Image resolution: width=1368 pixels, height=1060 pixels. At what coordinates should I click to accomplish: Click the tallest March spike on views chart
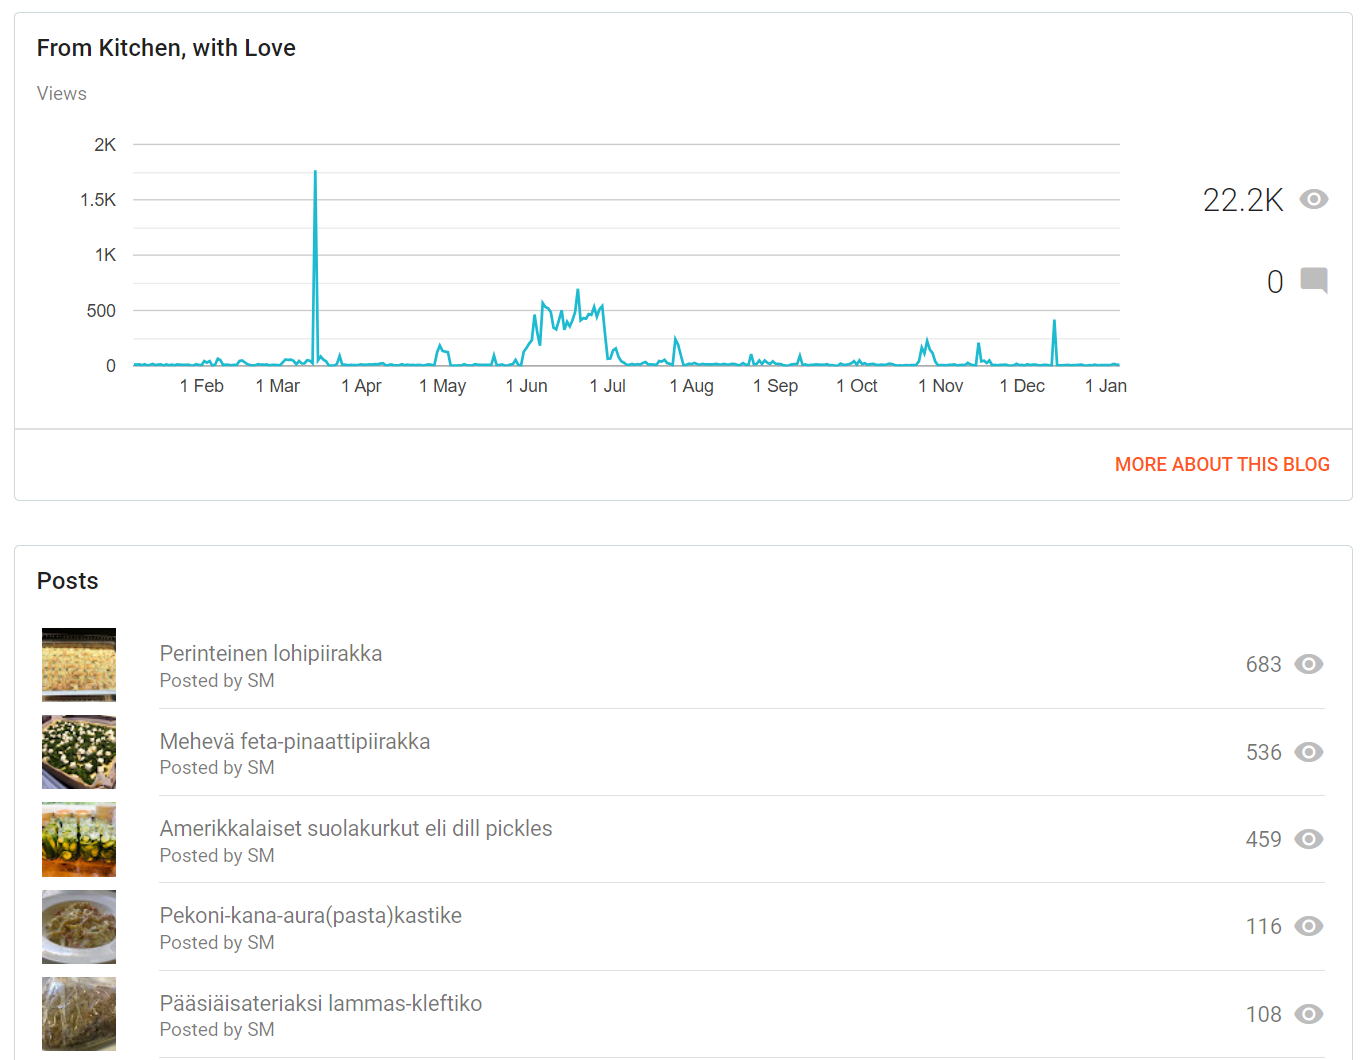point(315,175)
